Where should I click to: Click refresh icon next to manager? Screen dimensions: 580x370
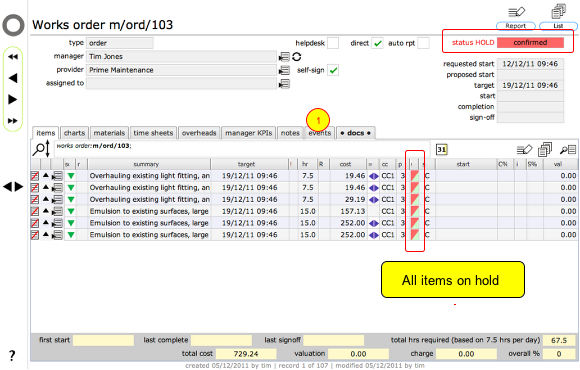[297, 57]
